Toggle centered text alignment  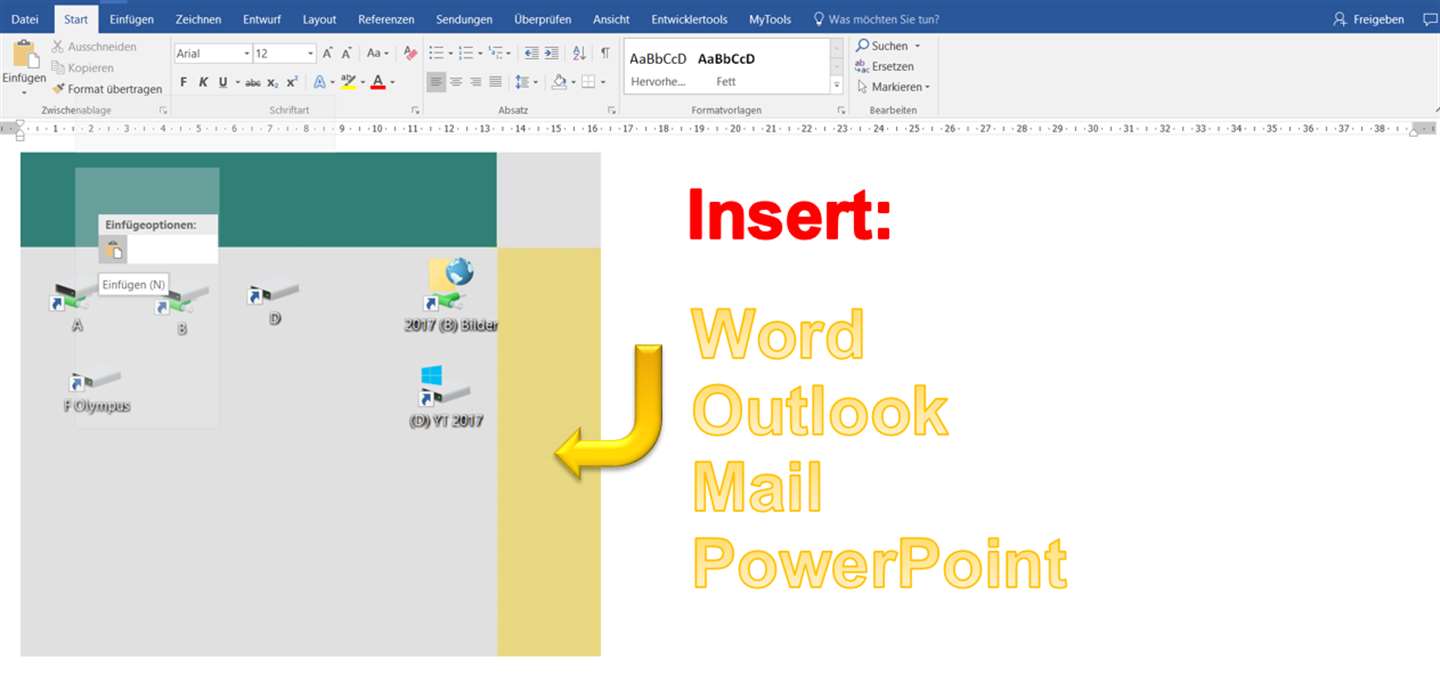coord(456,82)
